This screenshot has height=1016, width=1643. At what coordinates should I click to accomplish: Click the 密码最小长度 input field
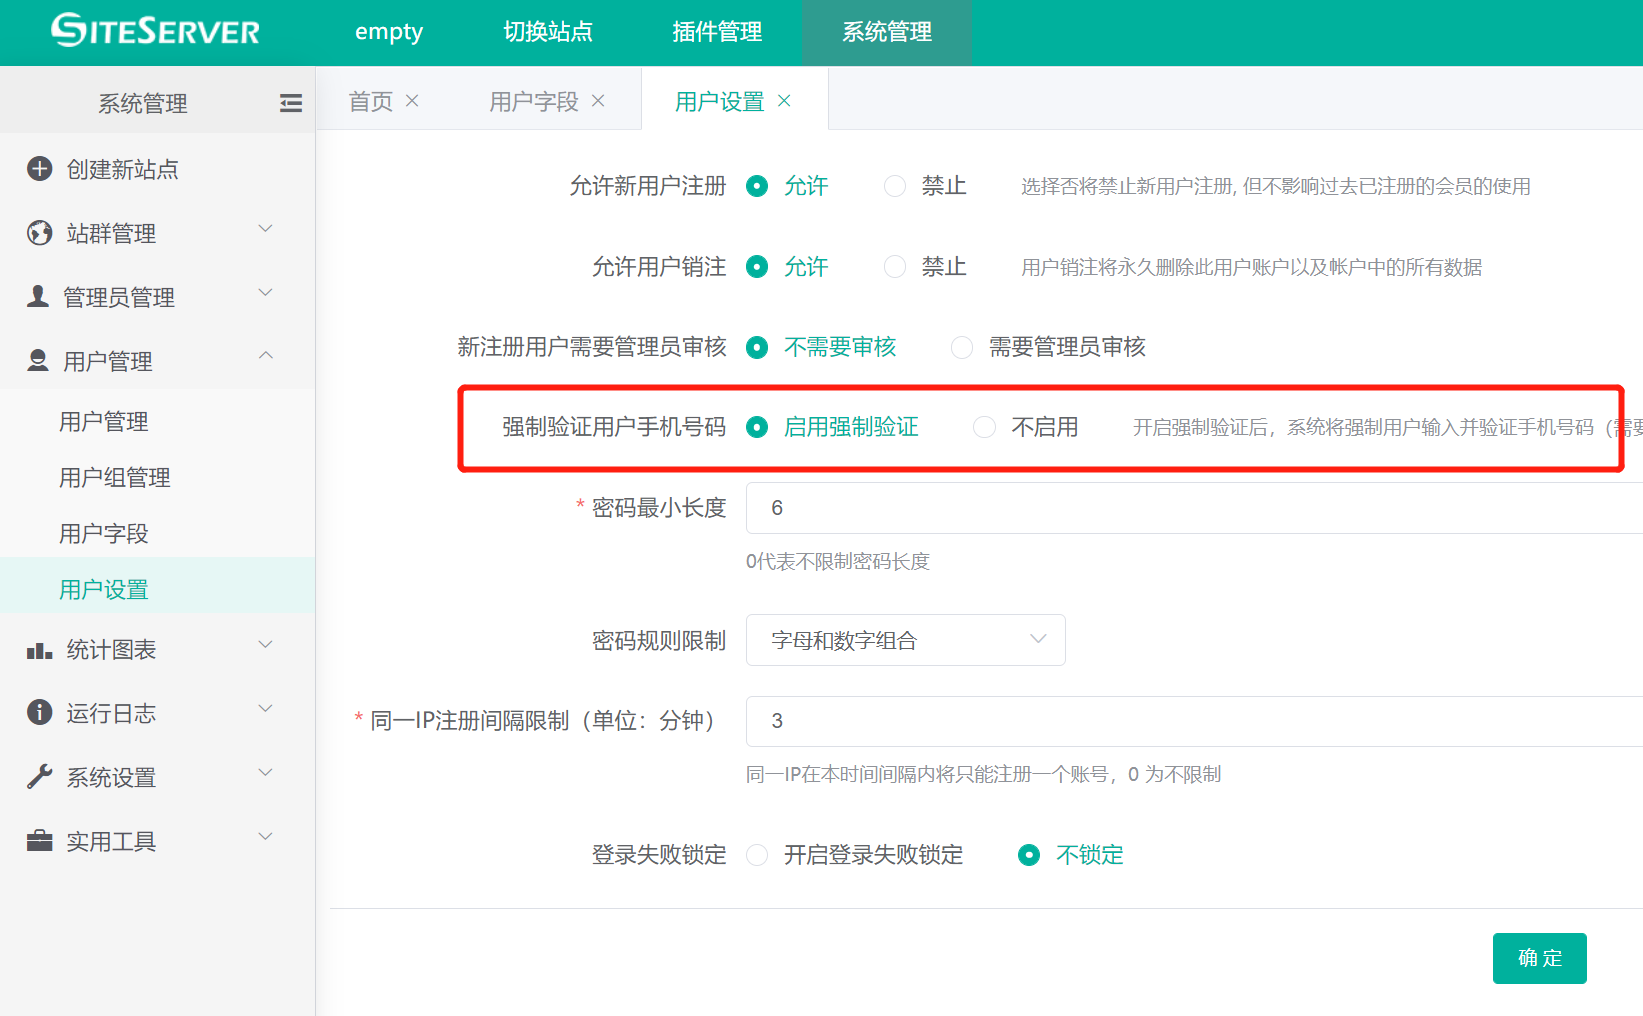[1190, 508]
